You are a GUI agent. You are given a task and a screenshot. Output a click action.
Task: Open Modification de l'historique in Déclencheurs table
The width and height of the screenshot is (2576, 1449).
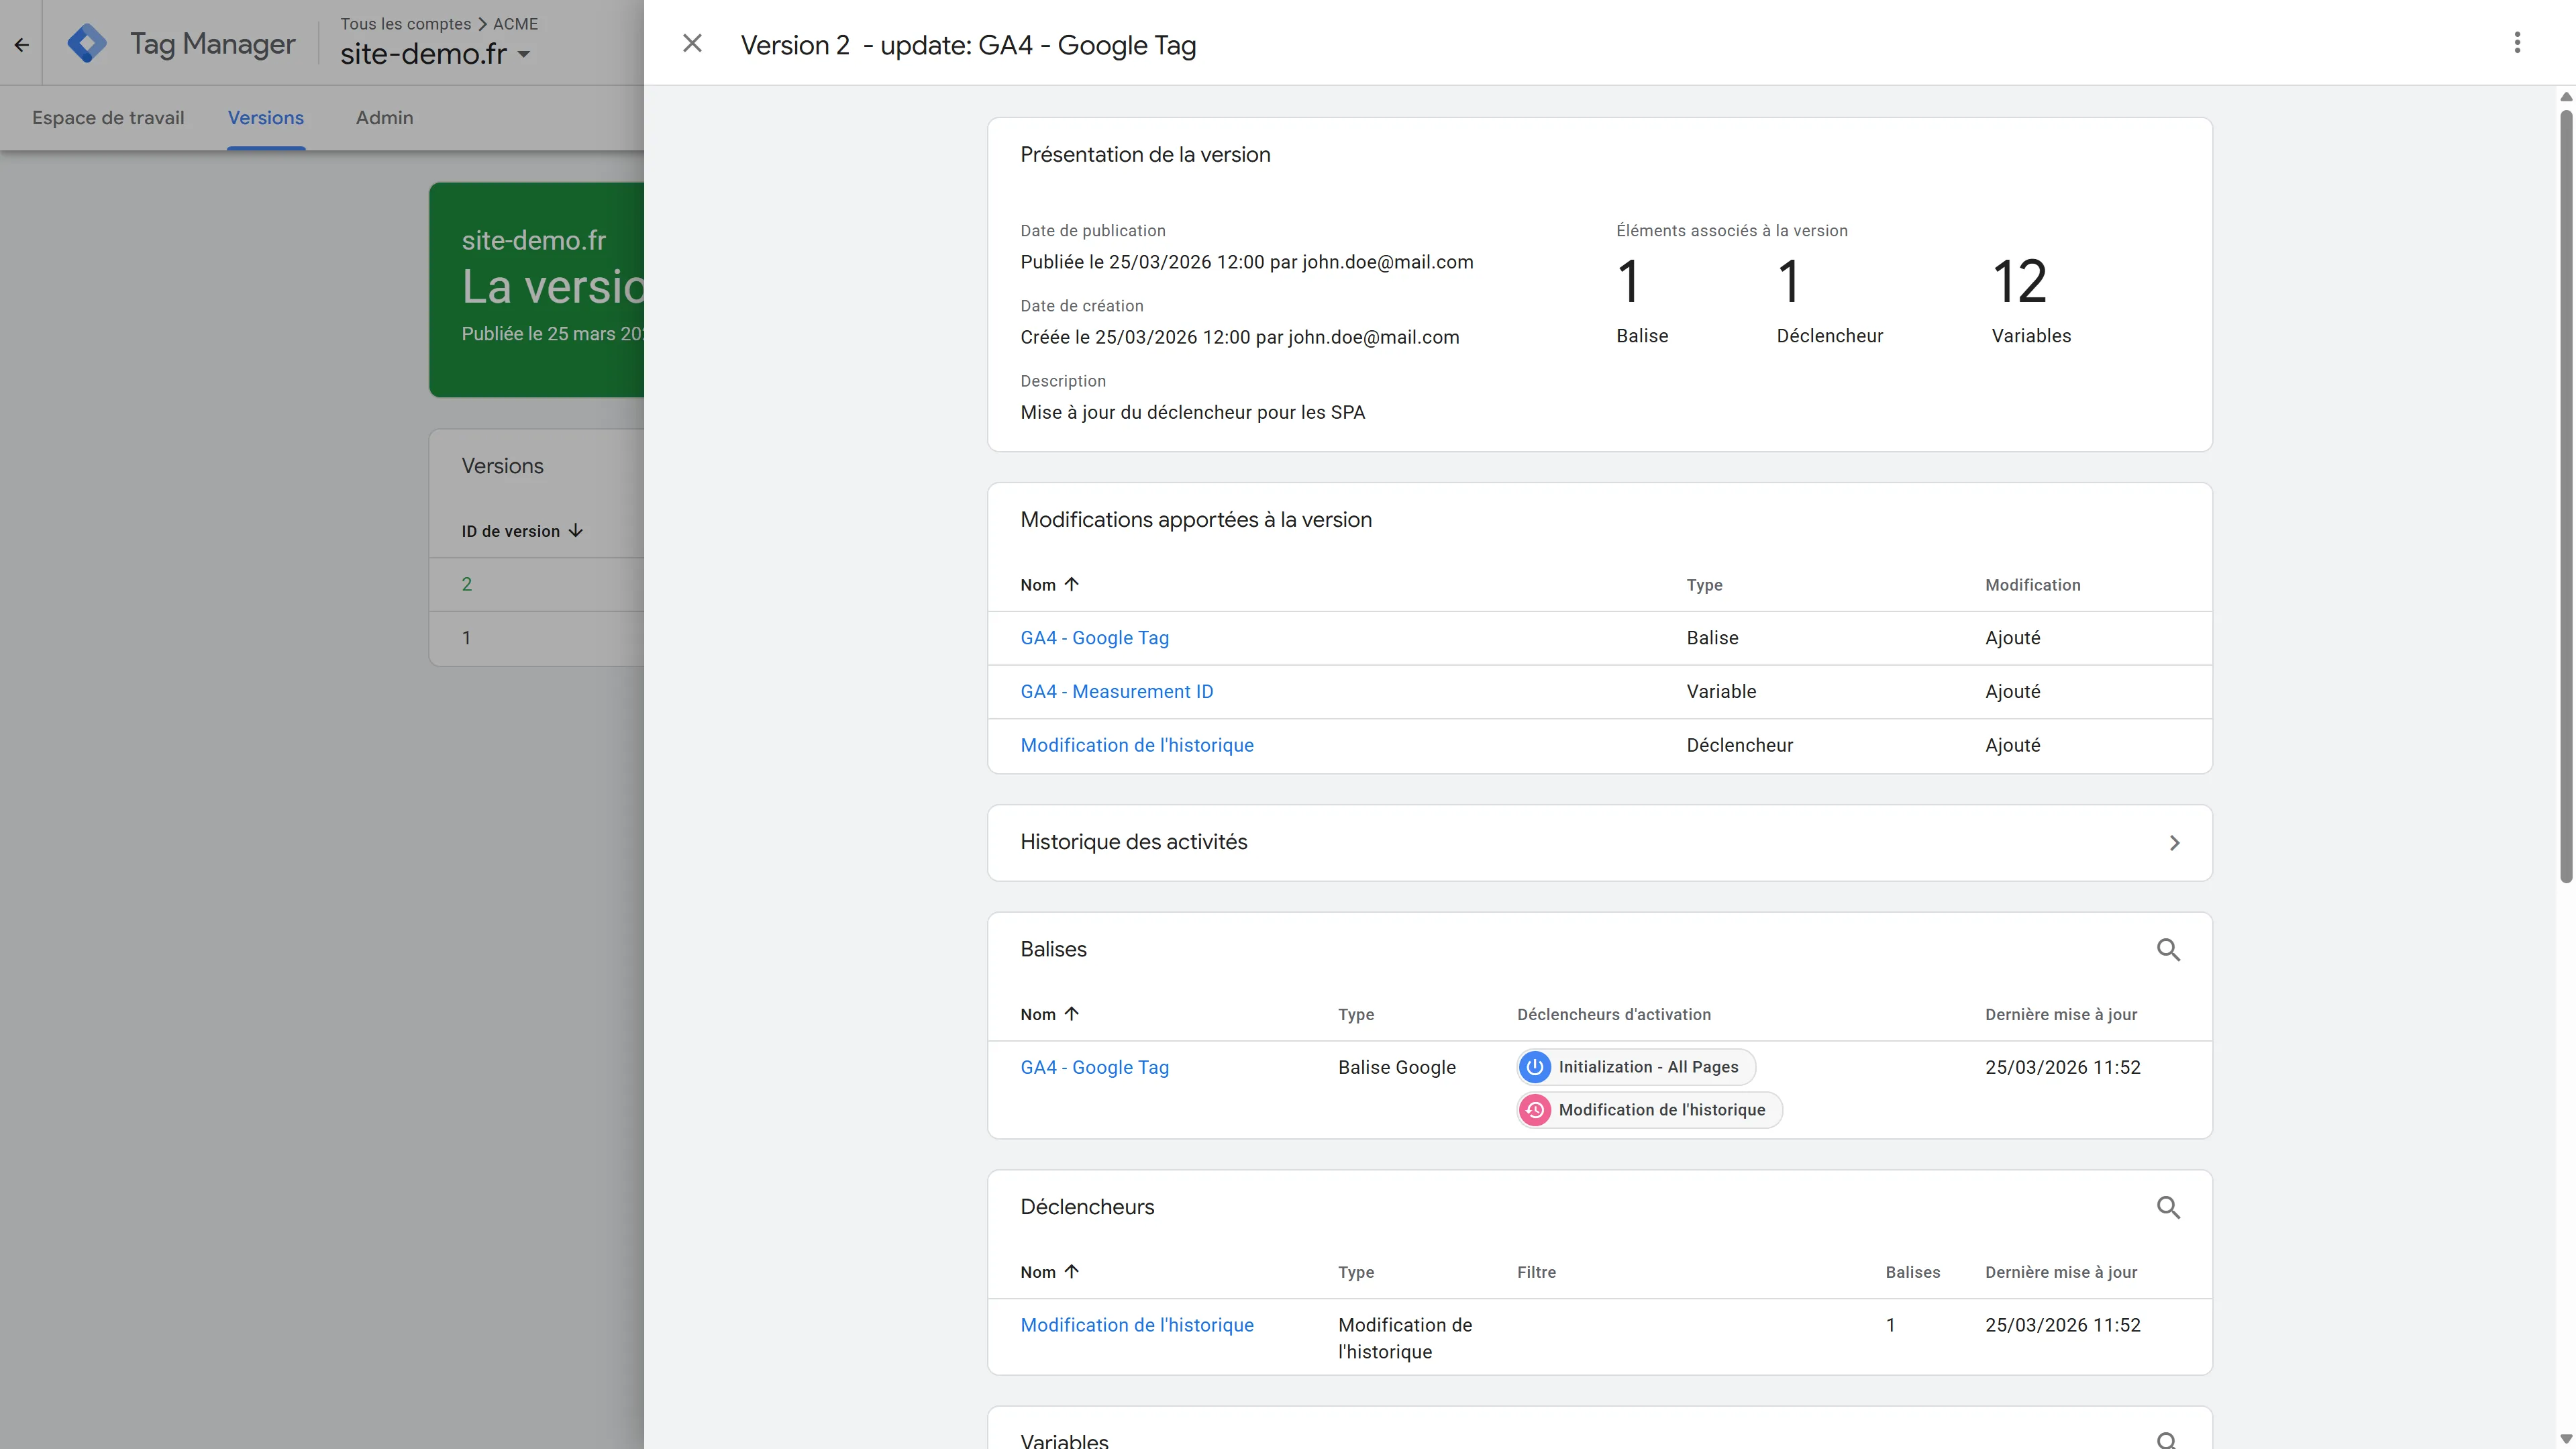1136,1325
